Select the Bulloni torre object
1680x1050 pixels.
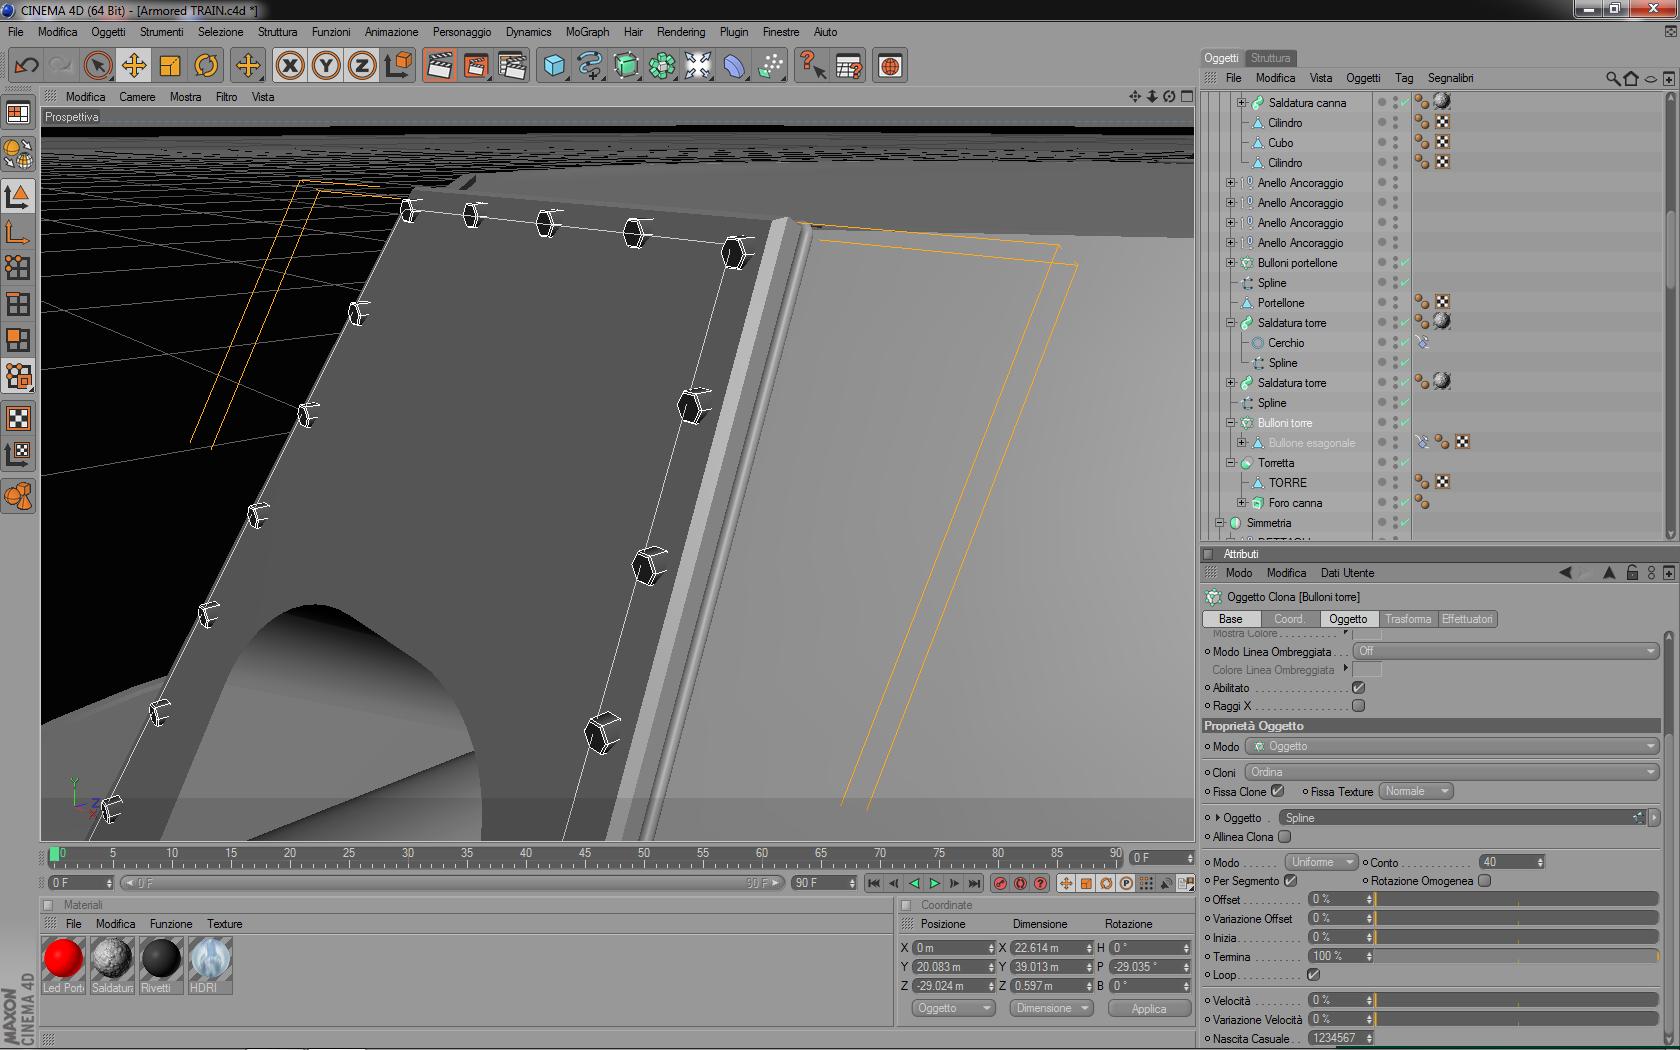[x=1284, y=423]
